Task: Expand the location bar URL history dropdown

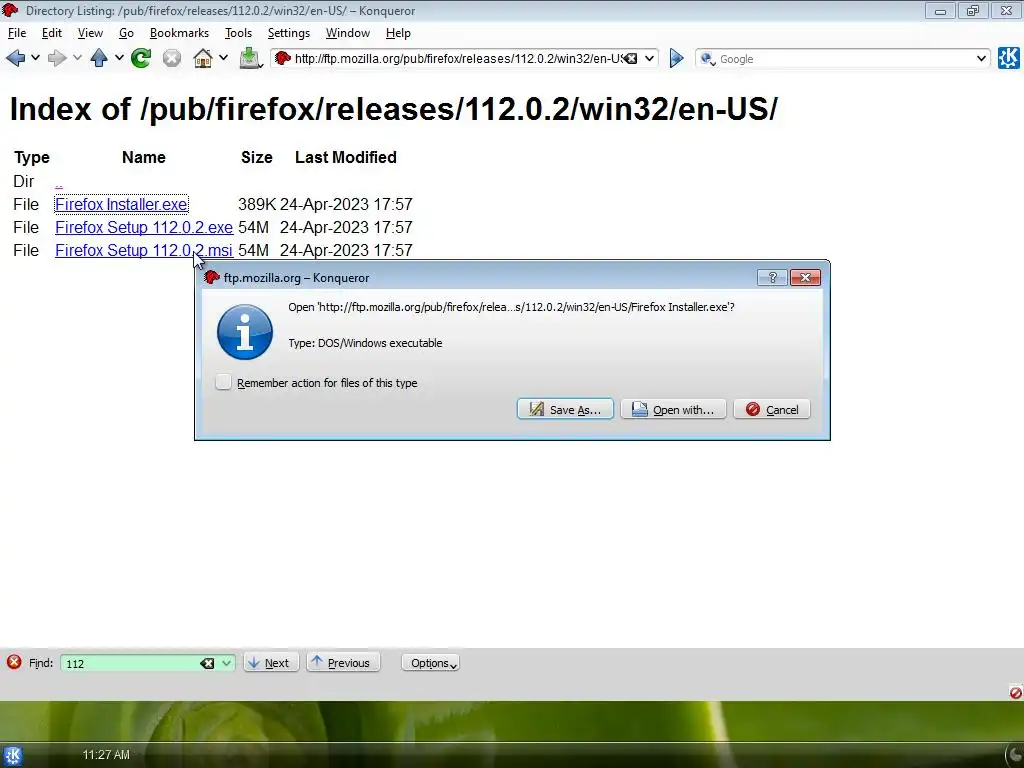Action: click(x=649, y=59)
